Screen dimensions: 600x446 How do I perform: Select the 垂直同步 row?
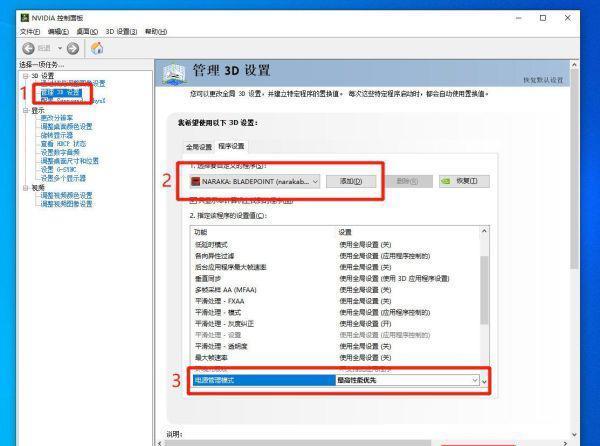pyautogui.click(x=335, y=278)
